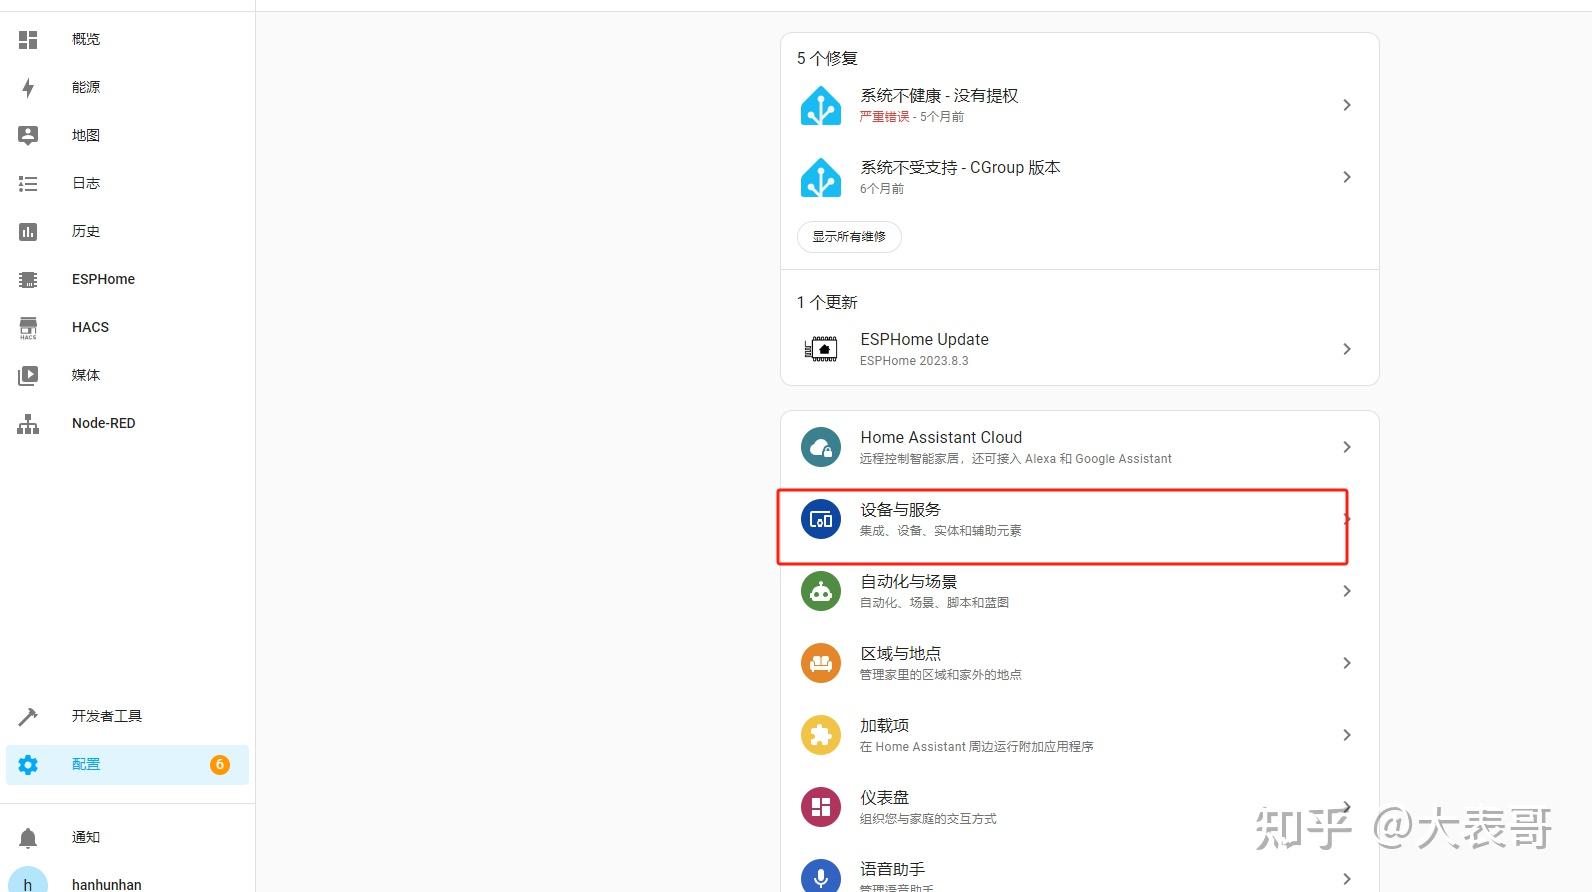Open the 媒体 sidebar menu item
The image size is (1592, 892).
point(127,375)
